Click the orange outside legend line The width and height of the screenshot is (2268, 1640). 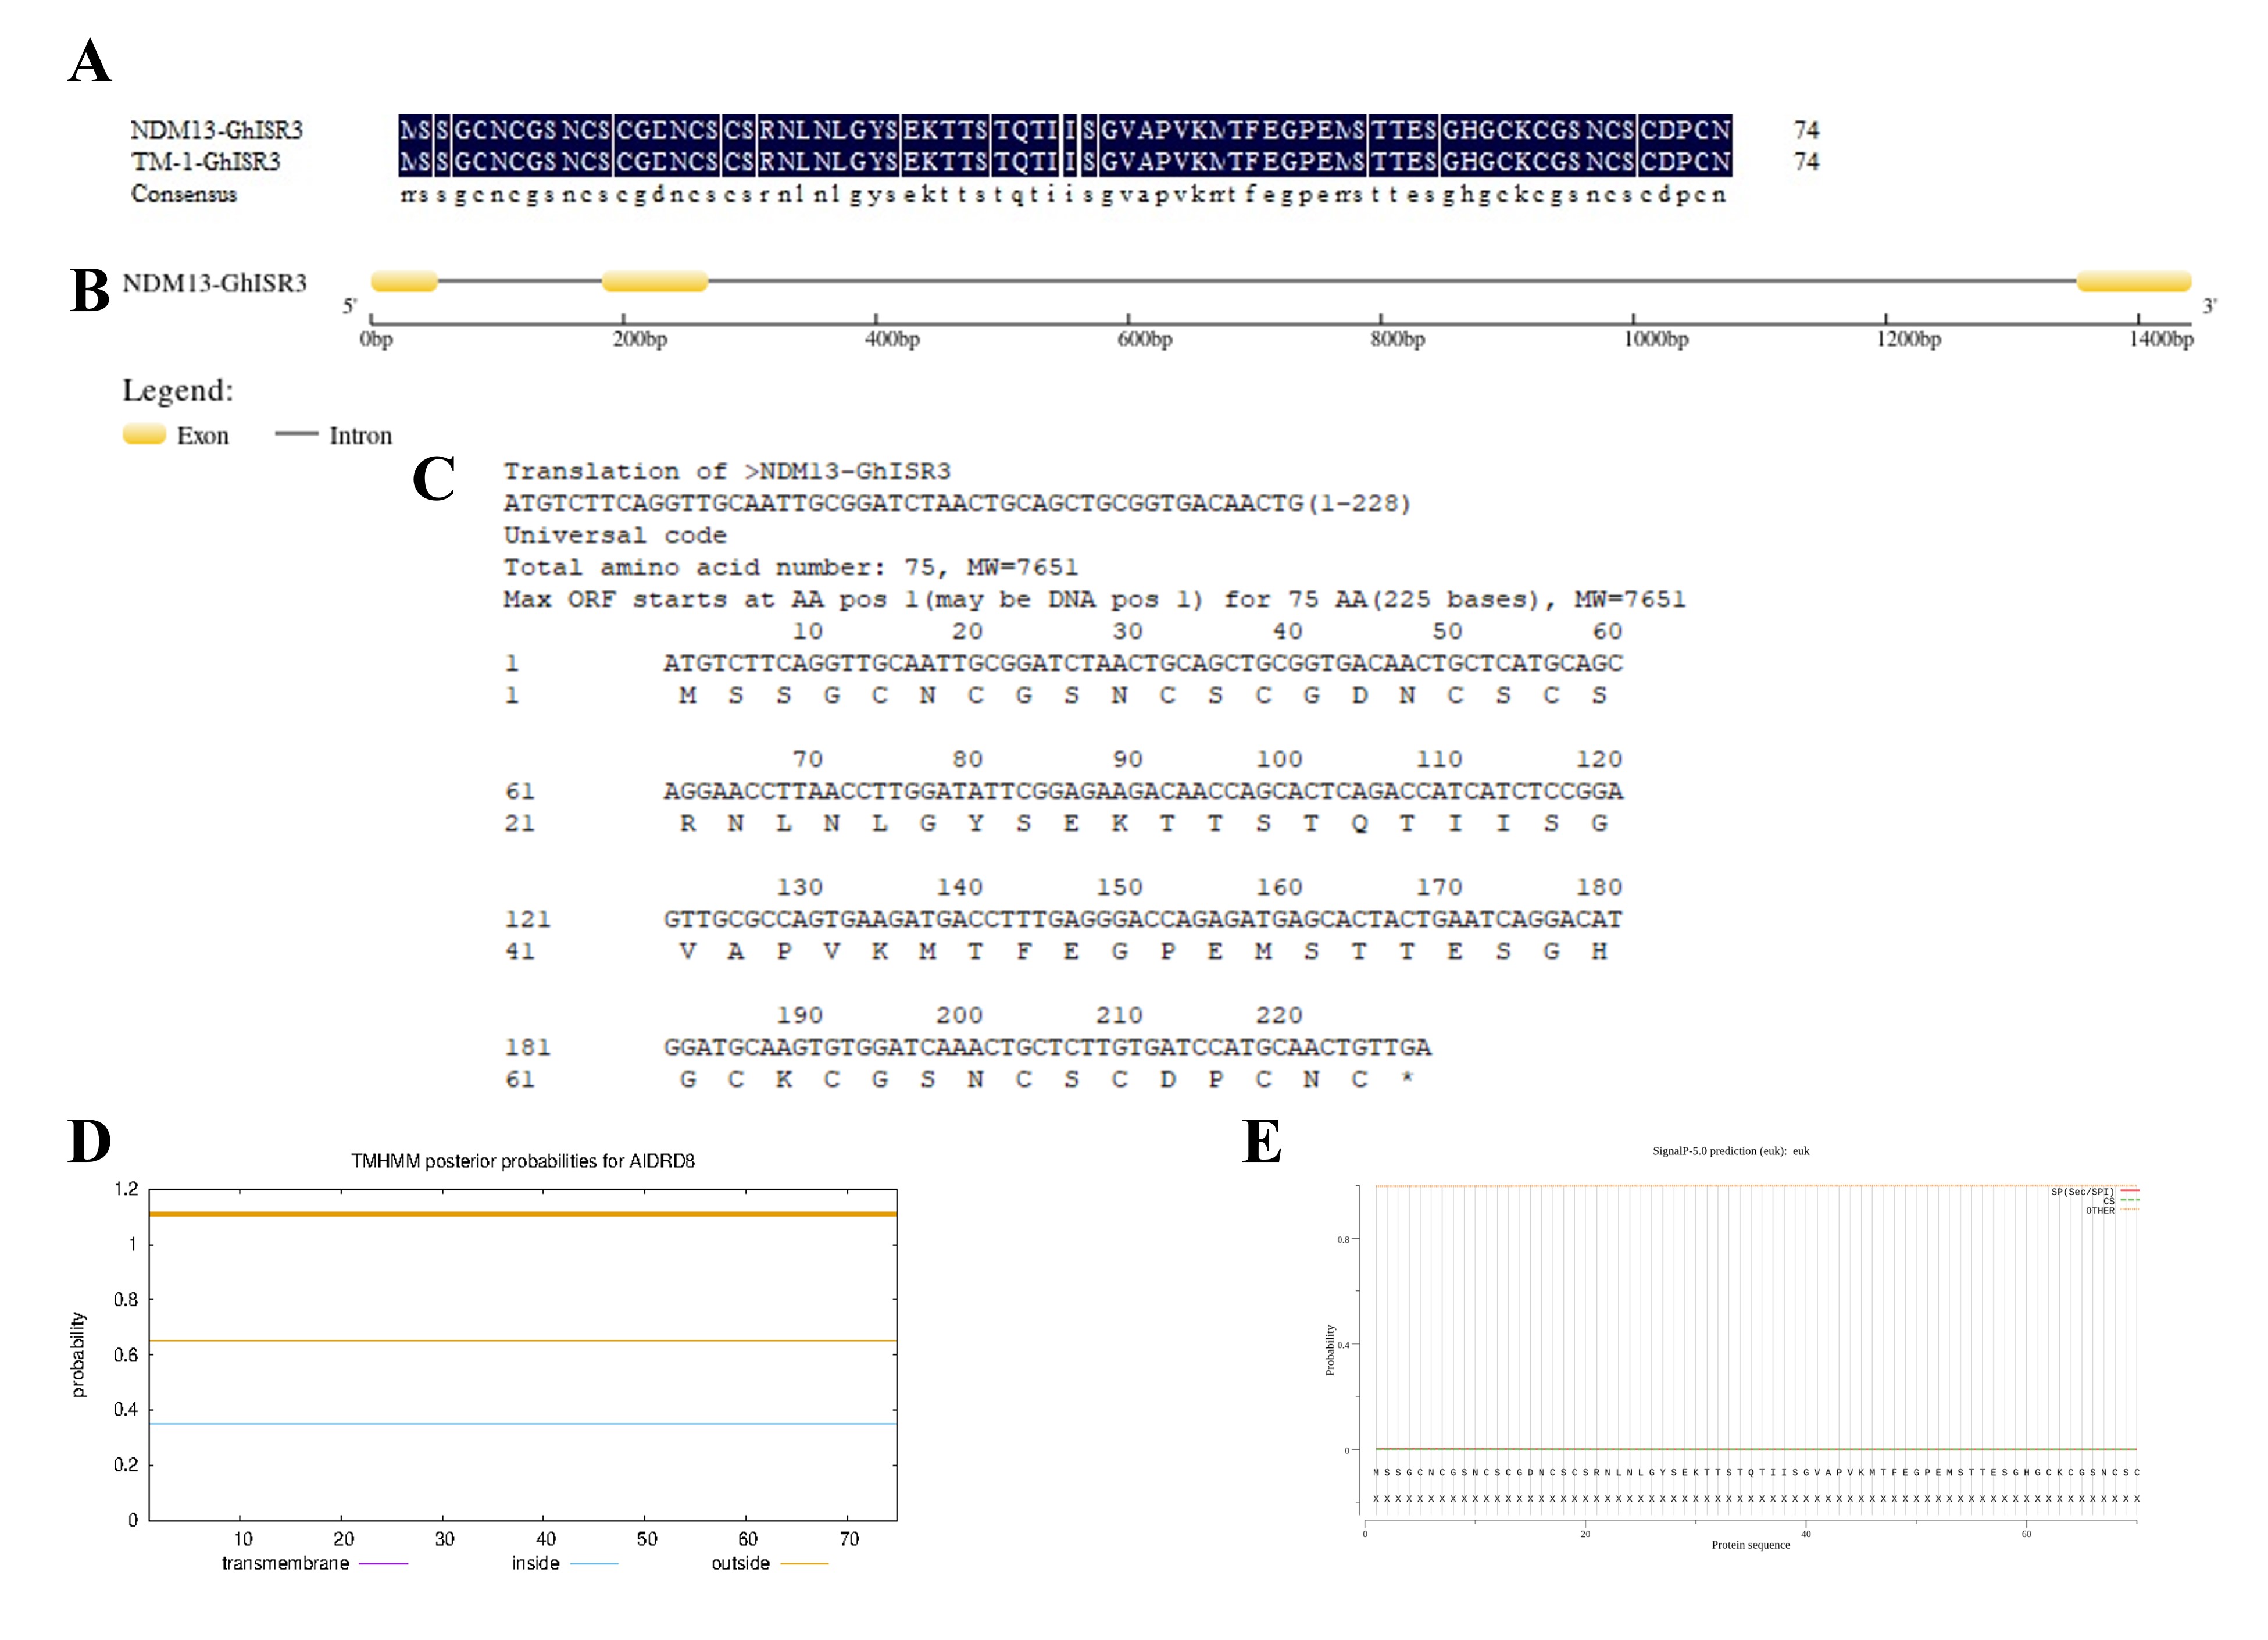coord(804,1563)
